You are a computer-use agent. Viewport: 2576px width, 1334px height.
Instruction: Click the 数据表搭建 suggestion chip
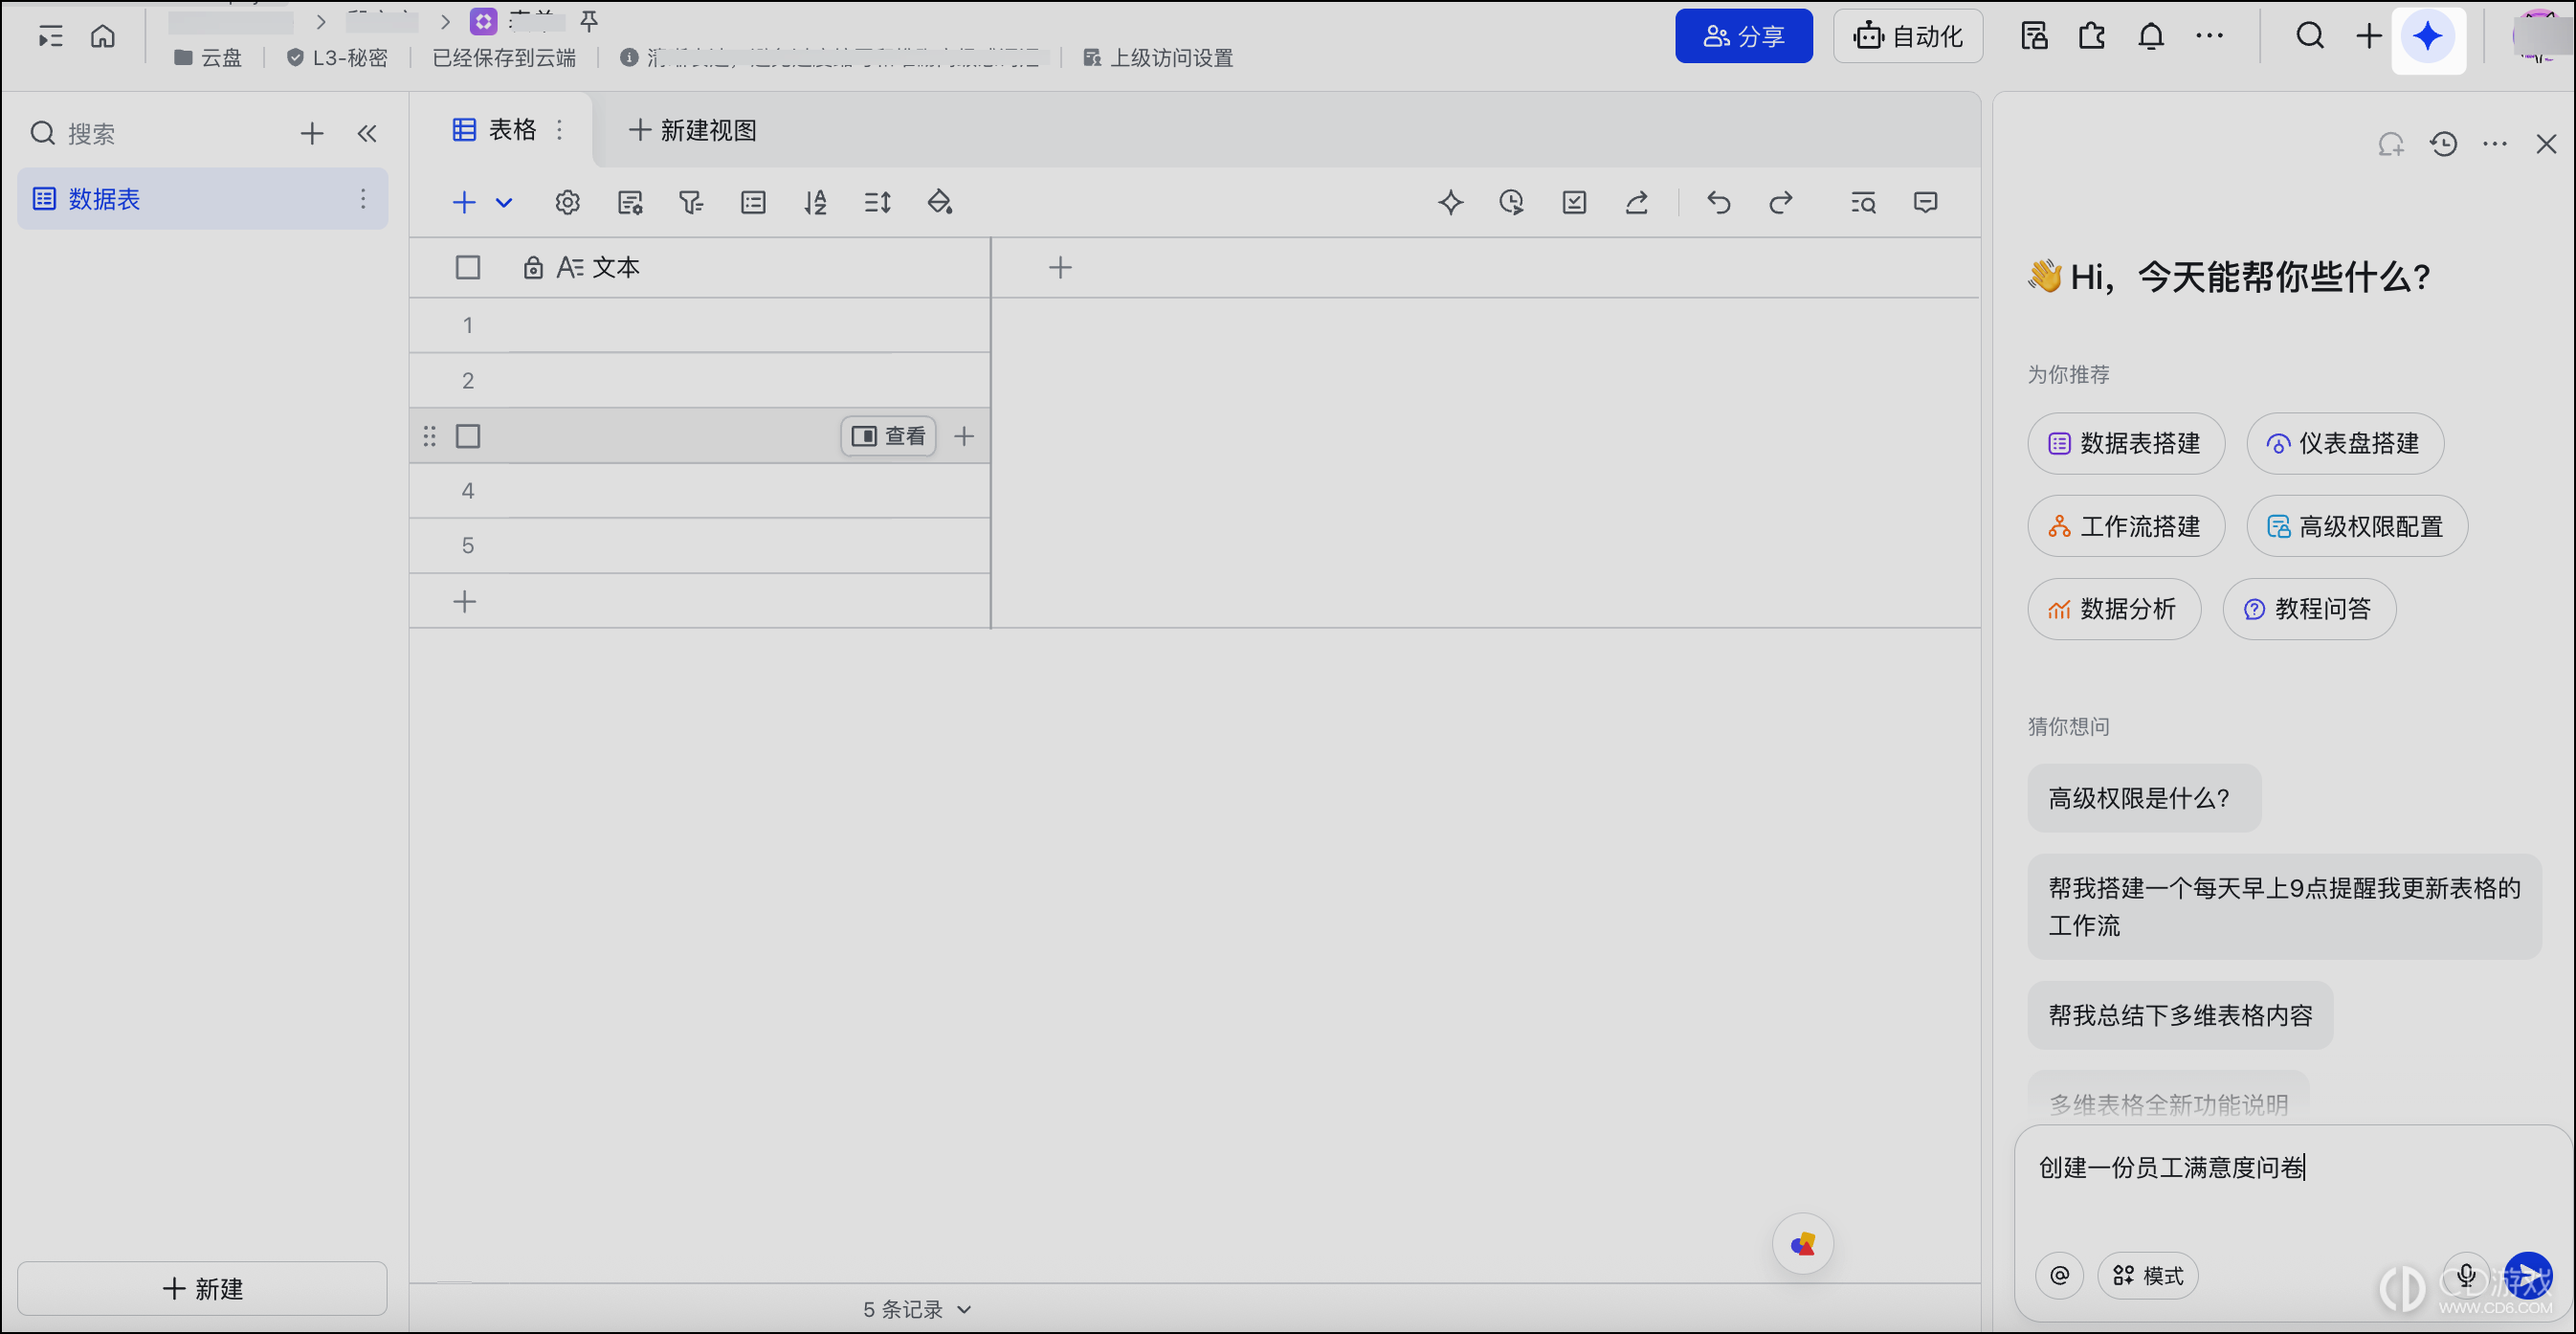pos(2126,444)
